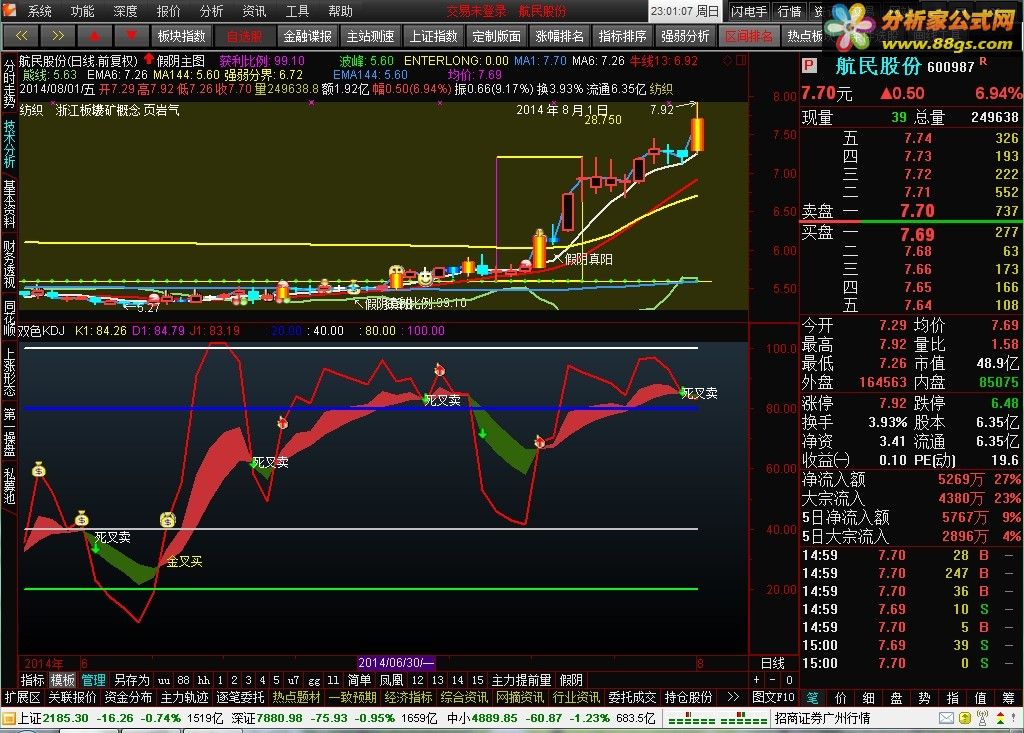Click the red diamond icon above the chart
This screenshot has height=733, width=1024.
tap(728, 60)
